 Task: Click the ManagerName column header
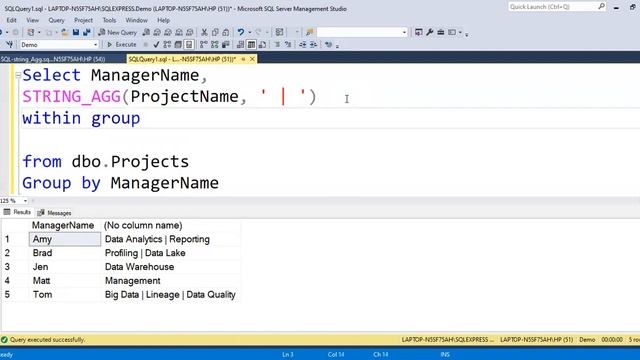[63, 225]
